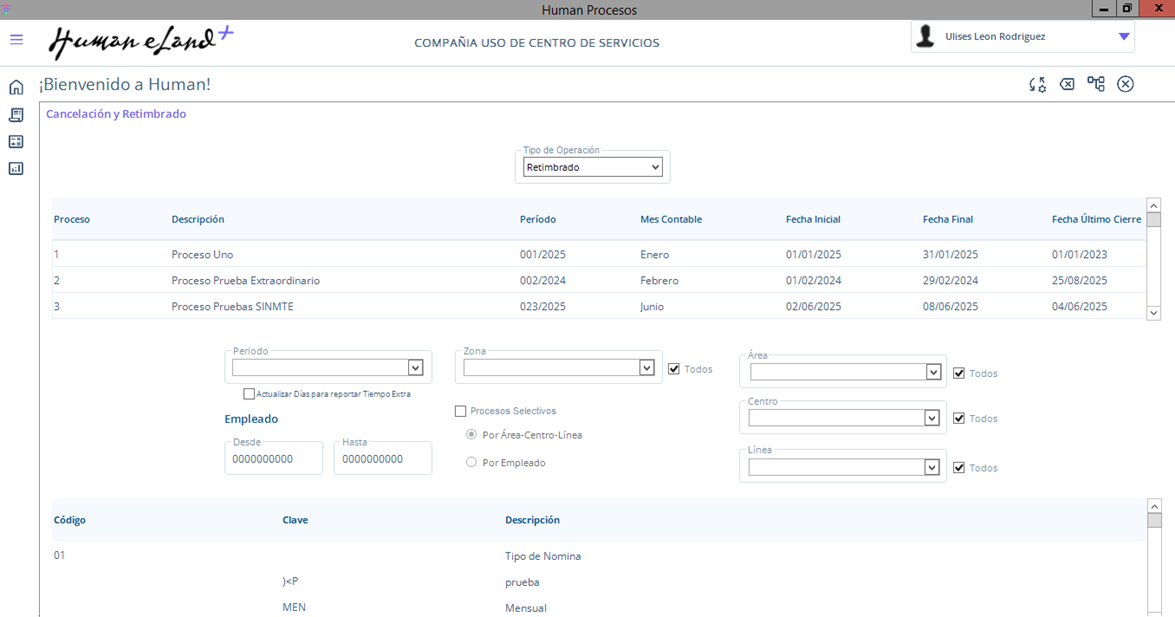Open the Ulises Leon Rodriguez user menu
Viewport: 1175px width, 617px height.
(x=1124, y=37)
